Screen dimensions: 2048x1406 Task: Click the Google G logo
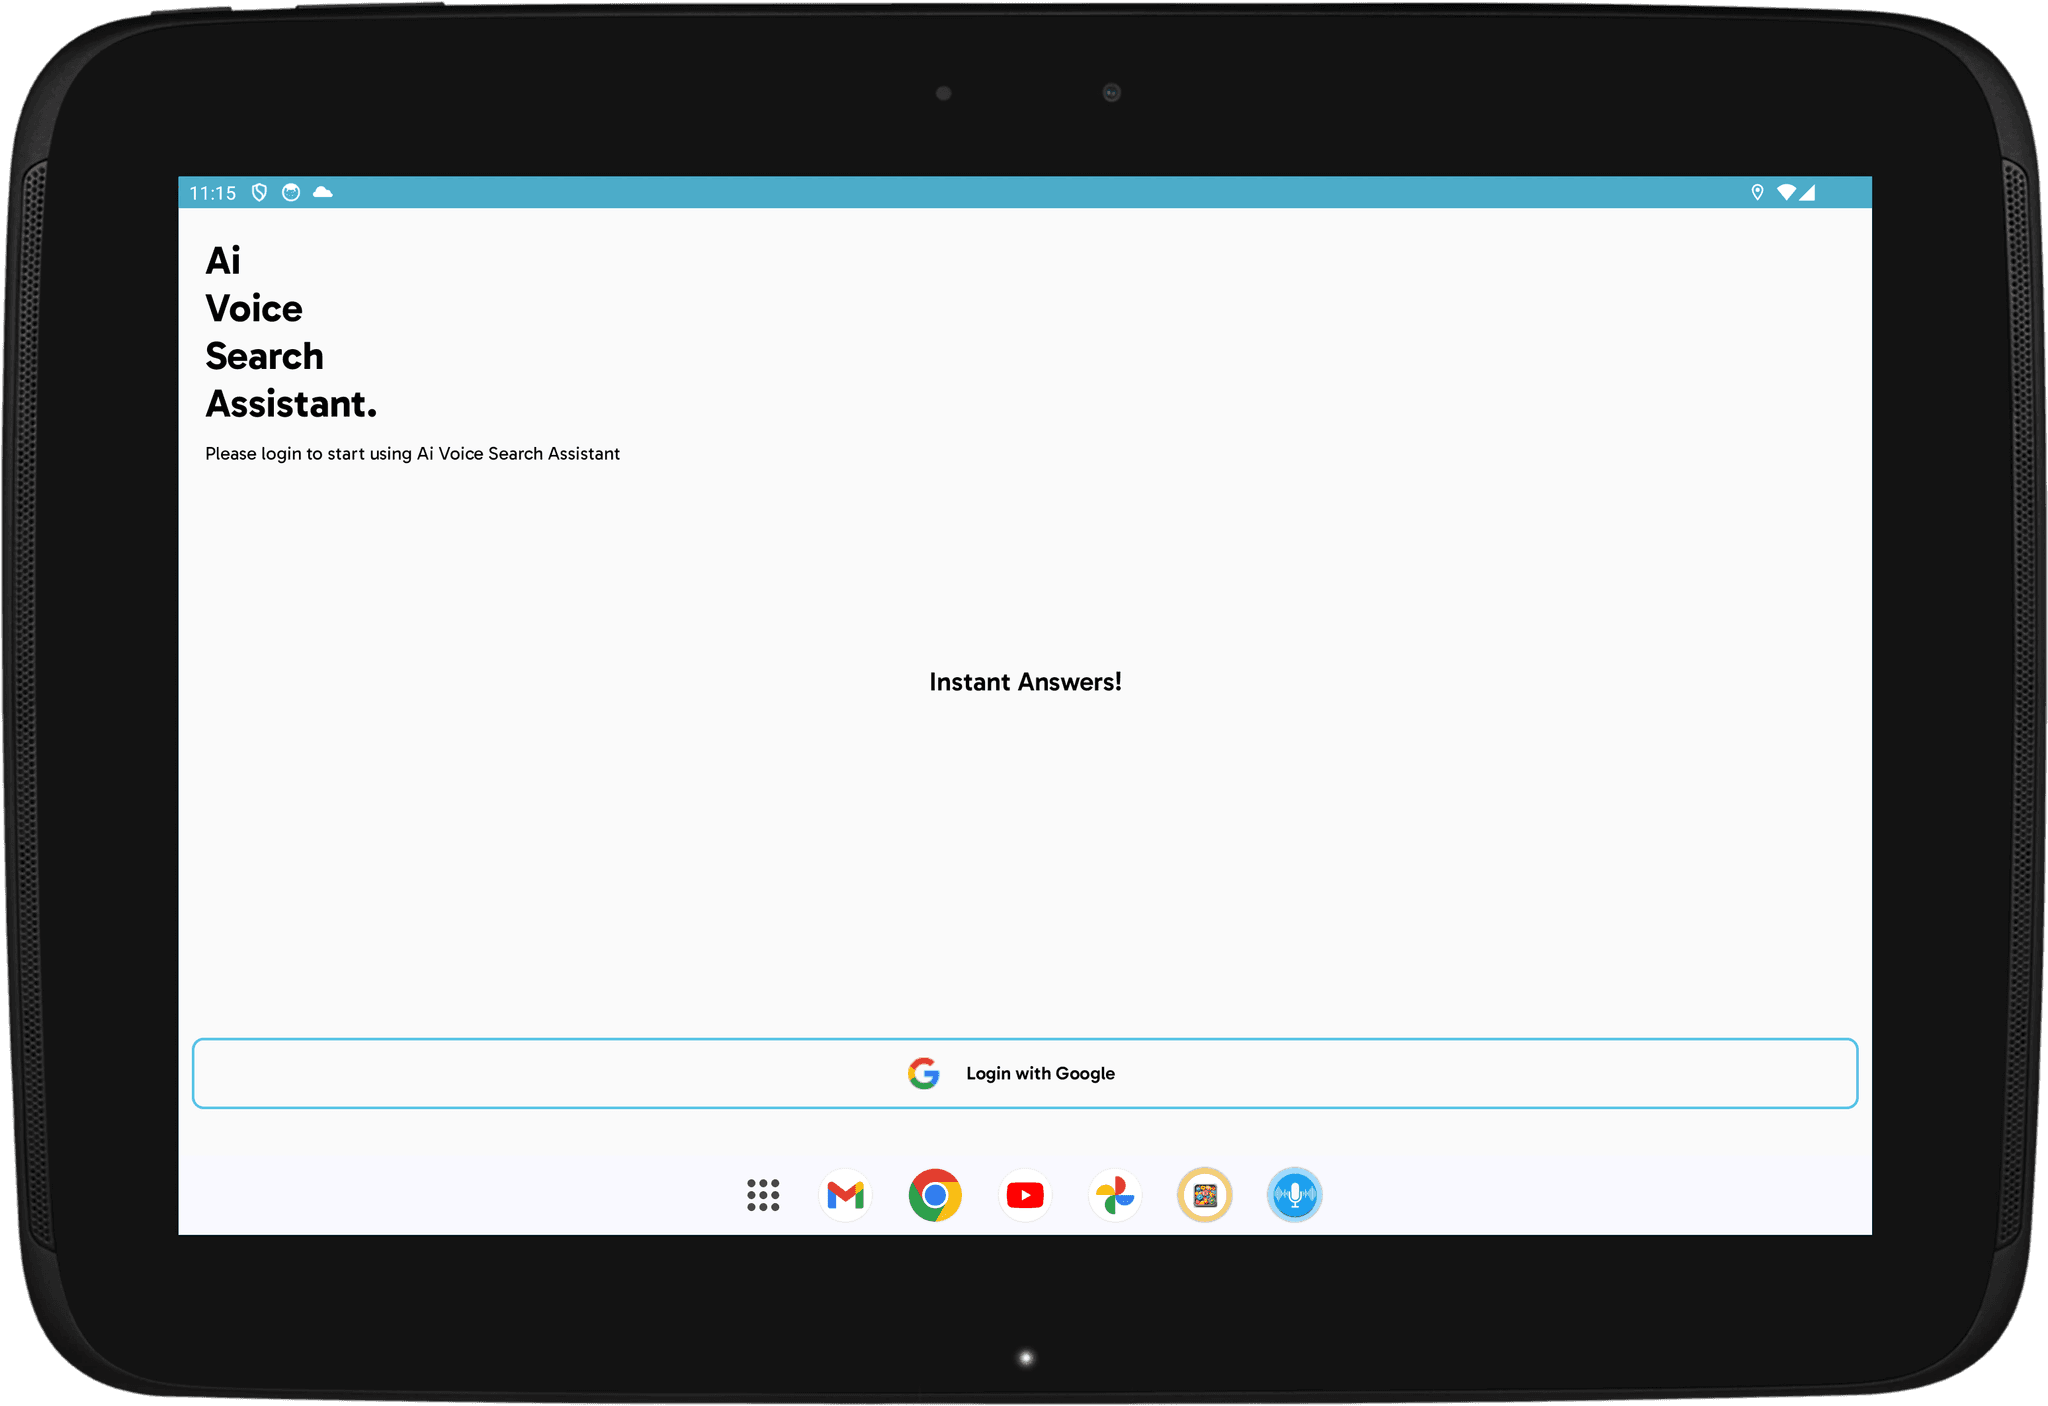[923, 1073]
